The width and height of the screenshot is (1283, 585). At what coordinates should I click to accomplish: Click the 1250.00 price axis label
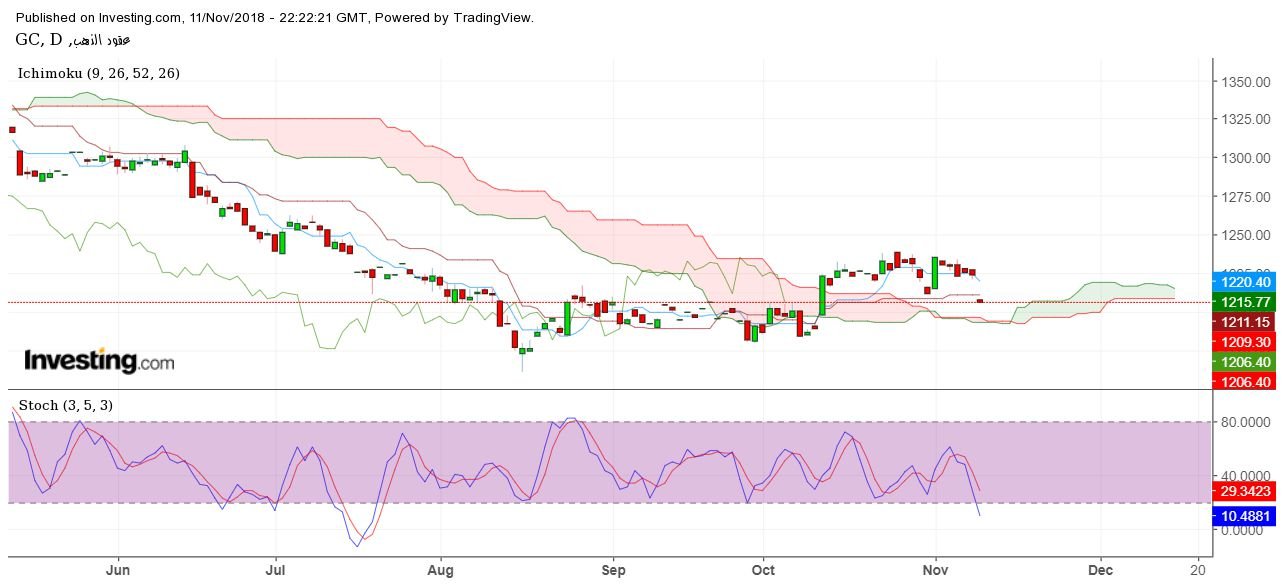tap(1243, 235)
